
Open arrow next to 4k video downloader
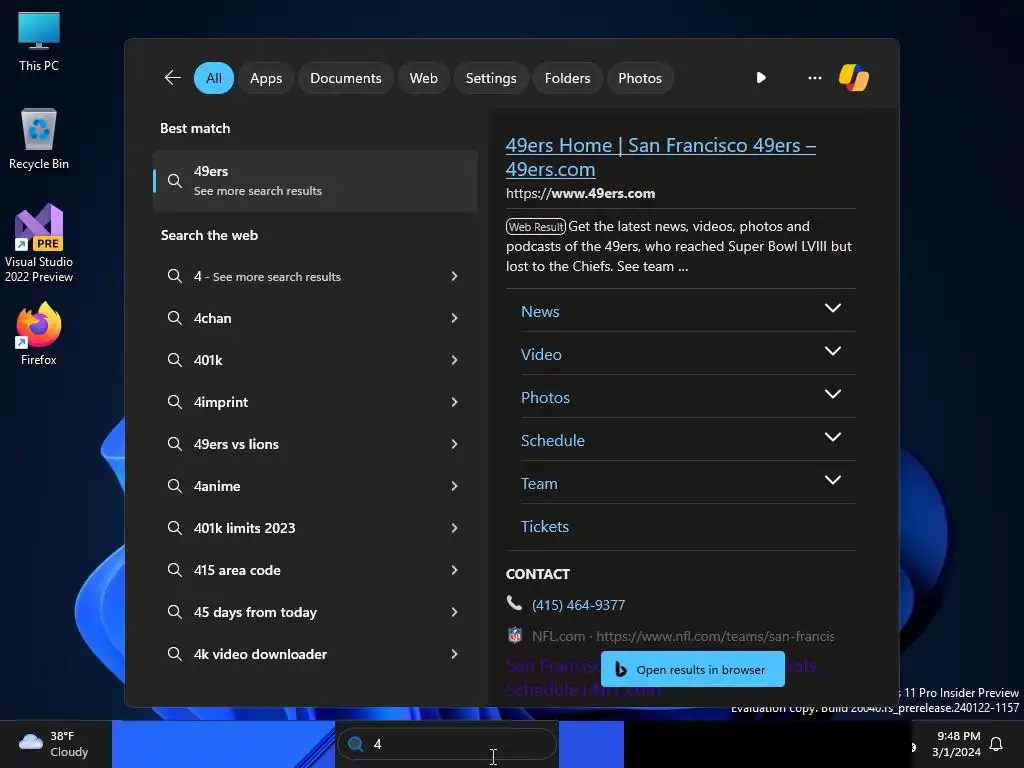pos(455,654)
